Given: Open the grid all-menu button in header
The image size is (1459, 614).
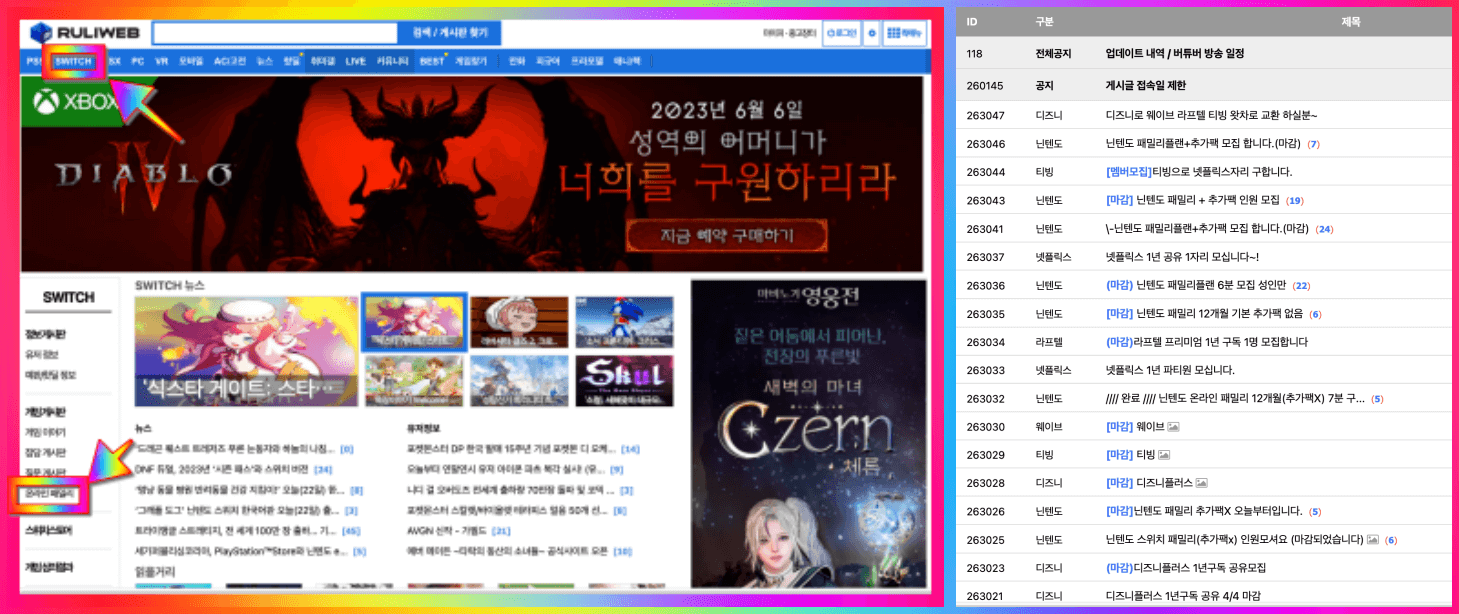Looking at the screenshot, I should click(x=904, y=33).
